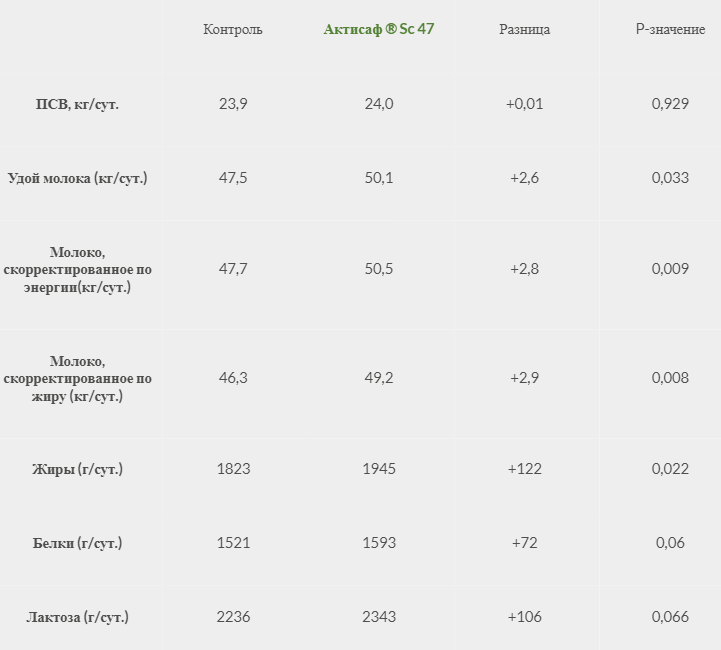721x650 pixels.
Task: Click Молоко, скорректированное по жиру label
Action: [77, 378]
